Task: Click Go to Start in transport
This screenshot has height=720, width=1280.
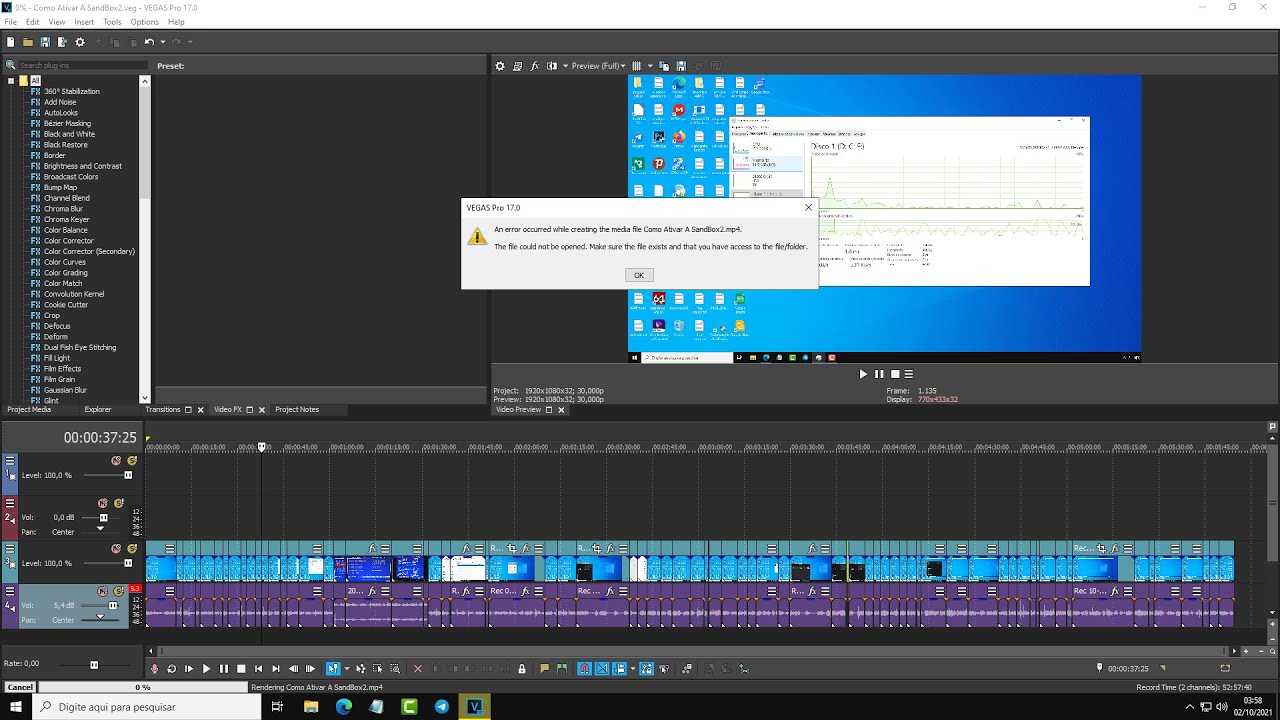Action: (x=258, y=668)
